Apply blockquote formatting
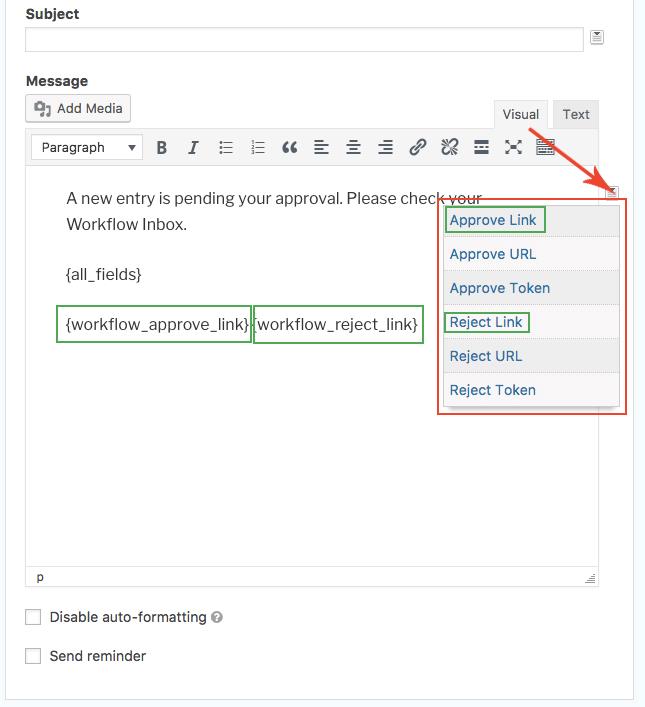Image resolution: width=645 pixels, height=707 pixels. pos(290,148)
